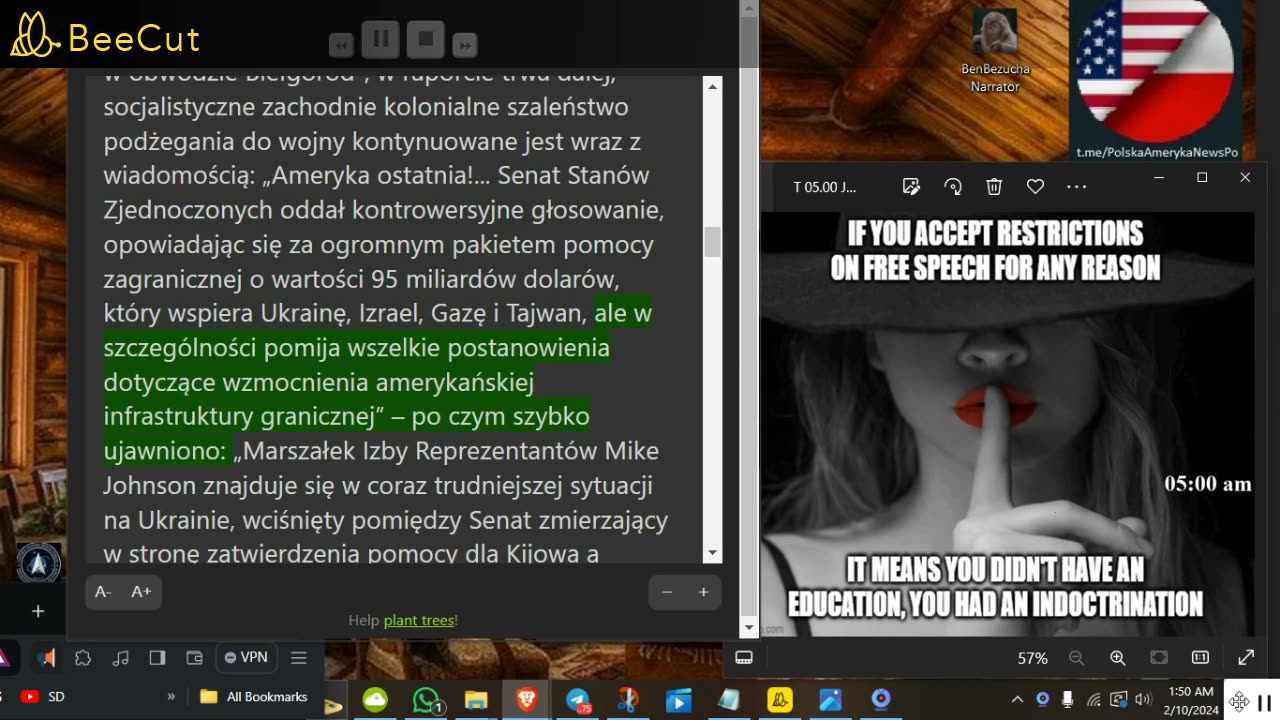Screen dimensions: 1280x720
Task: Increase text size with A+ button
Action: point(141,592)
